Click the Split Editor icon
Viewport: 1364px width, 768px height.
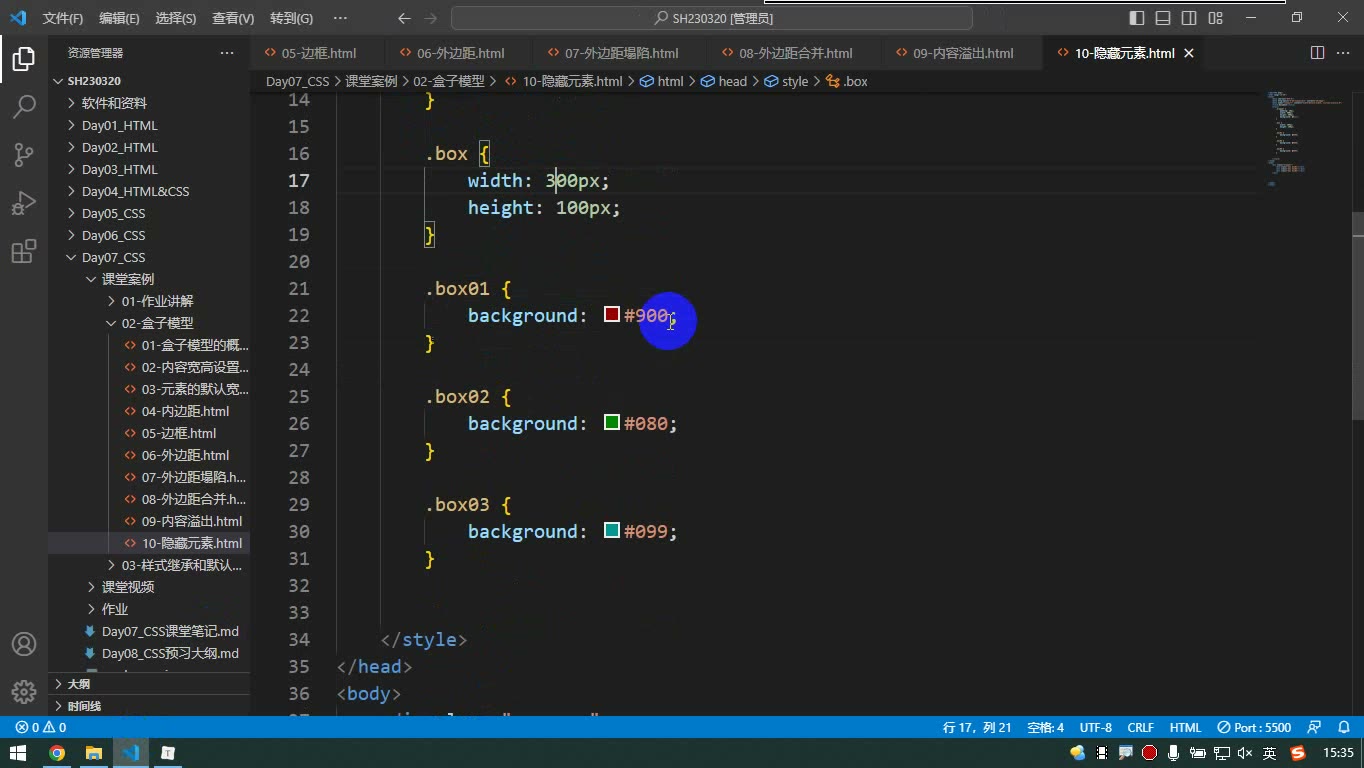[1317, 53]
